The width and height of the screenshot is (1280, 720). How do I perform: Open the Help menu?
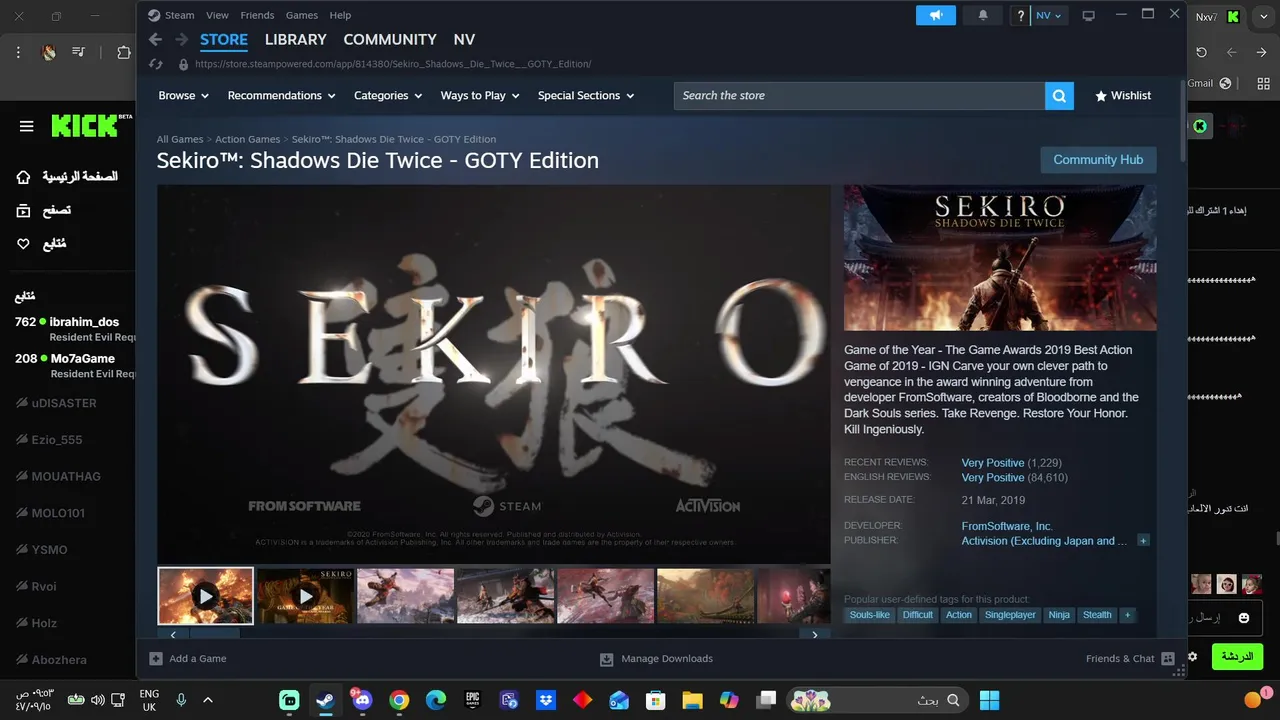point(340,15)
